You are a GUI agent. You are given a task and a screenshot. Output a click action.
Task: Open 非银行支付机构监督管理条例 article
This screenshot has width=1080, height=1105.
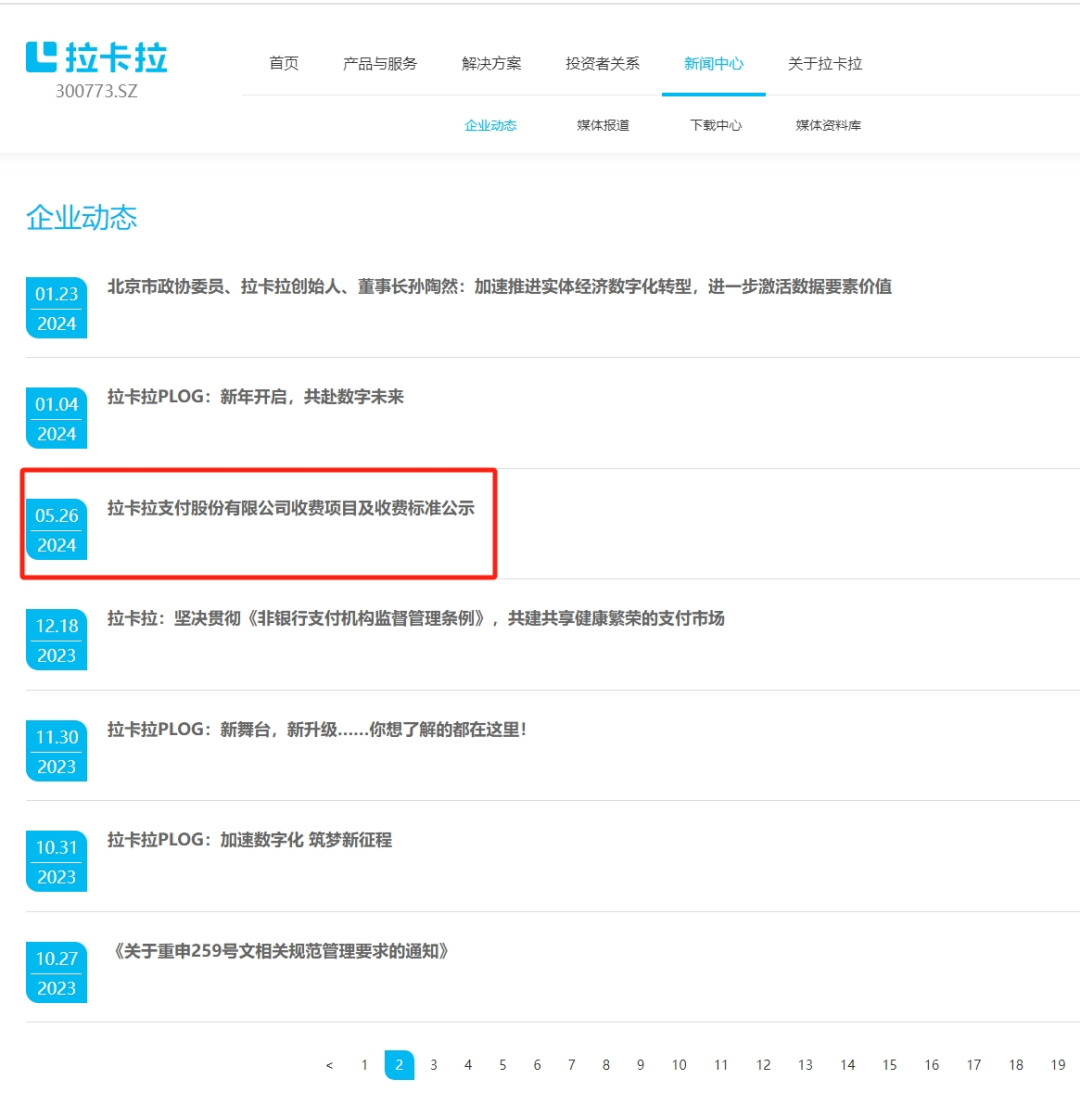pyautogui.click(x=416, y=619)
